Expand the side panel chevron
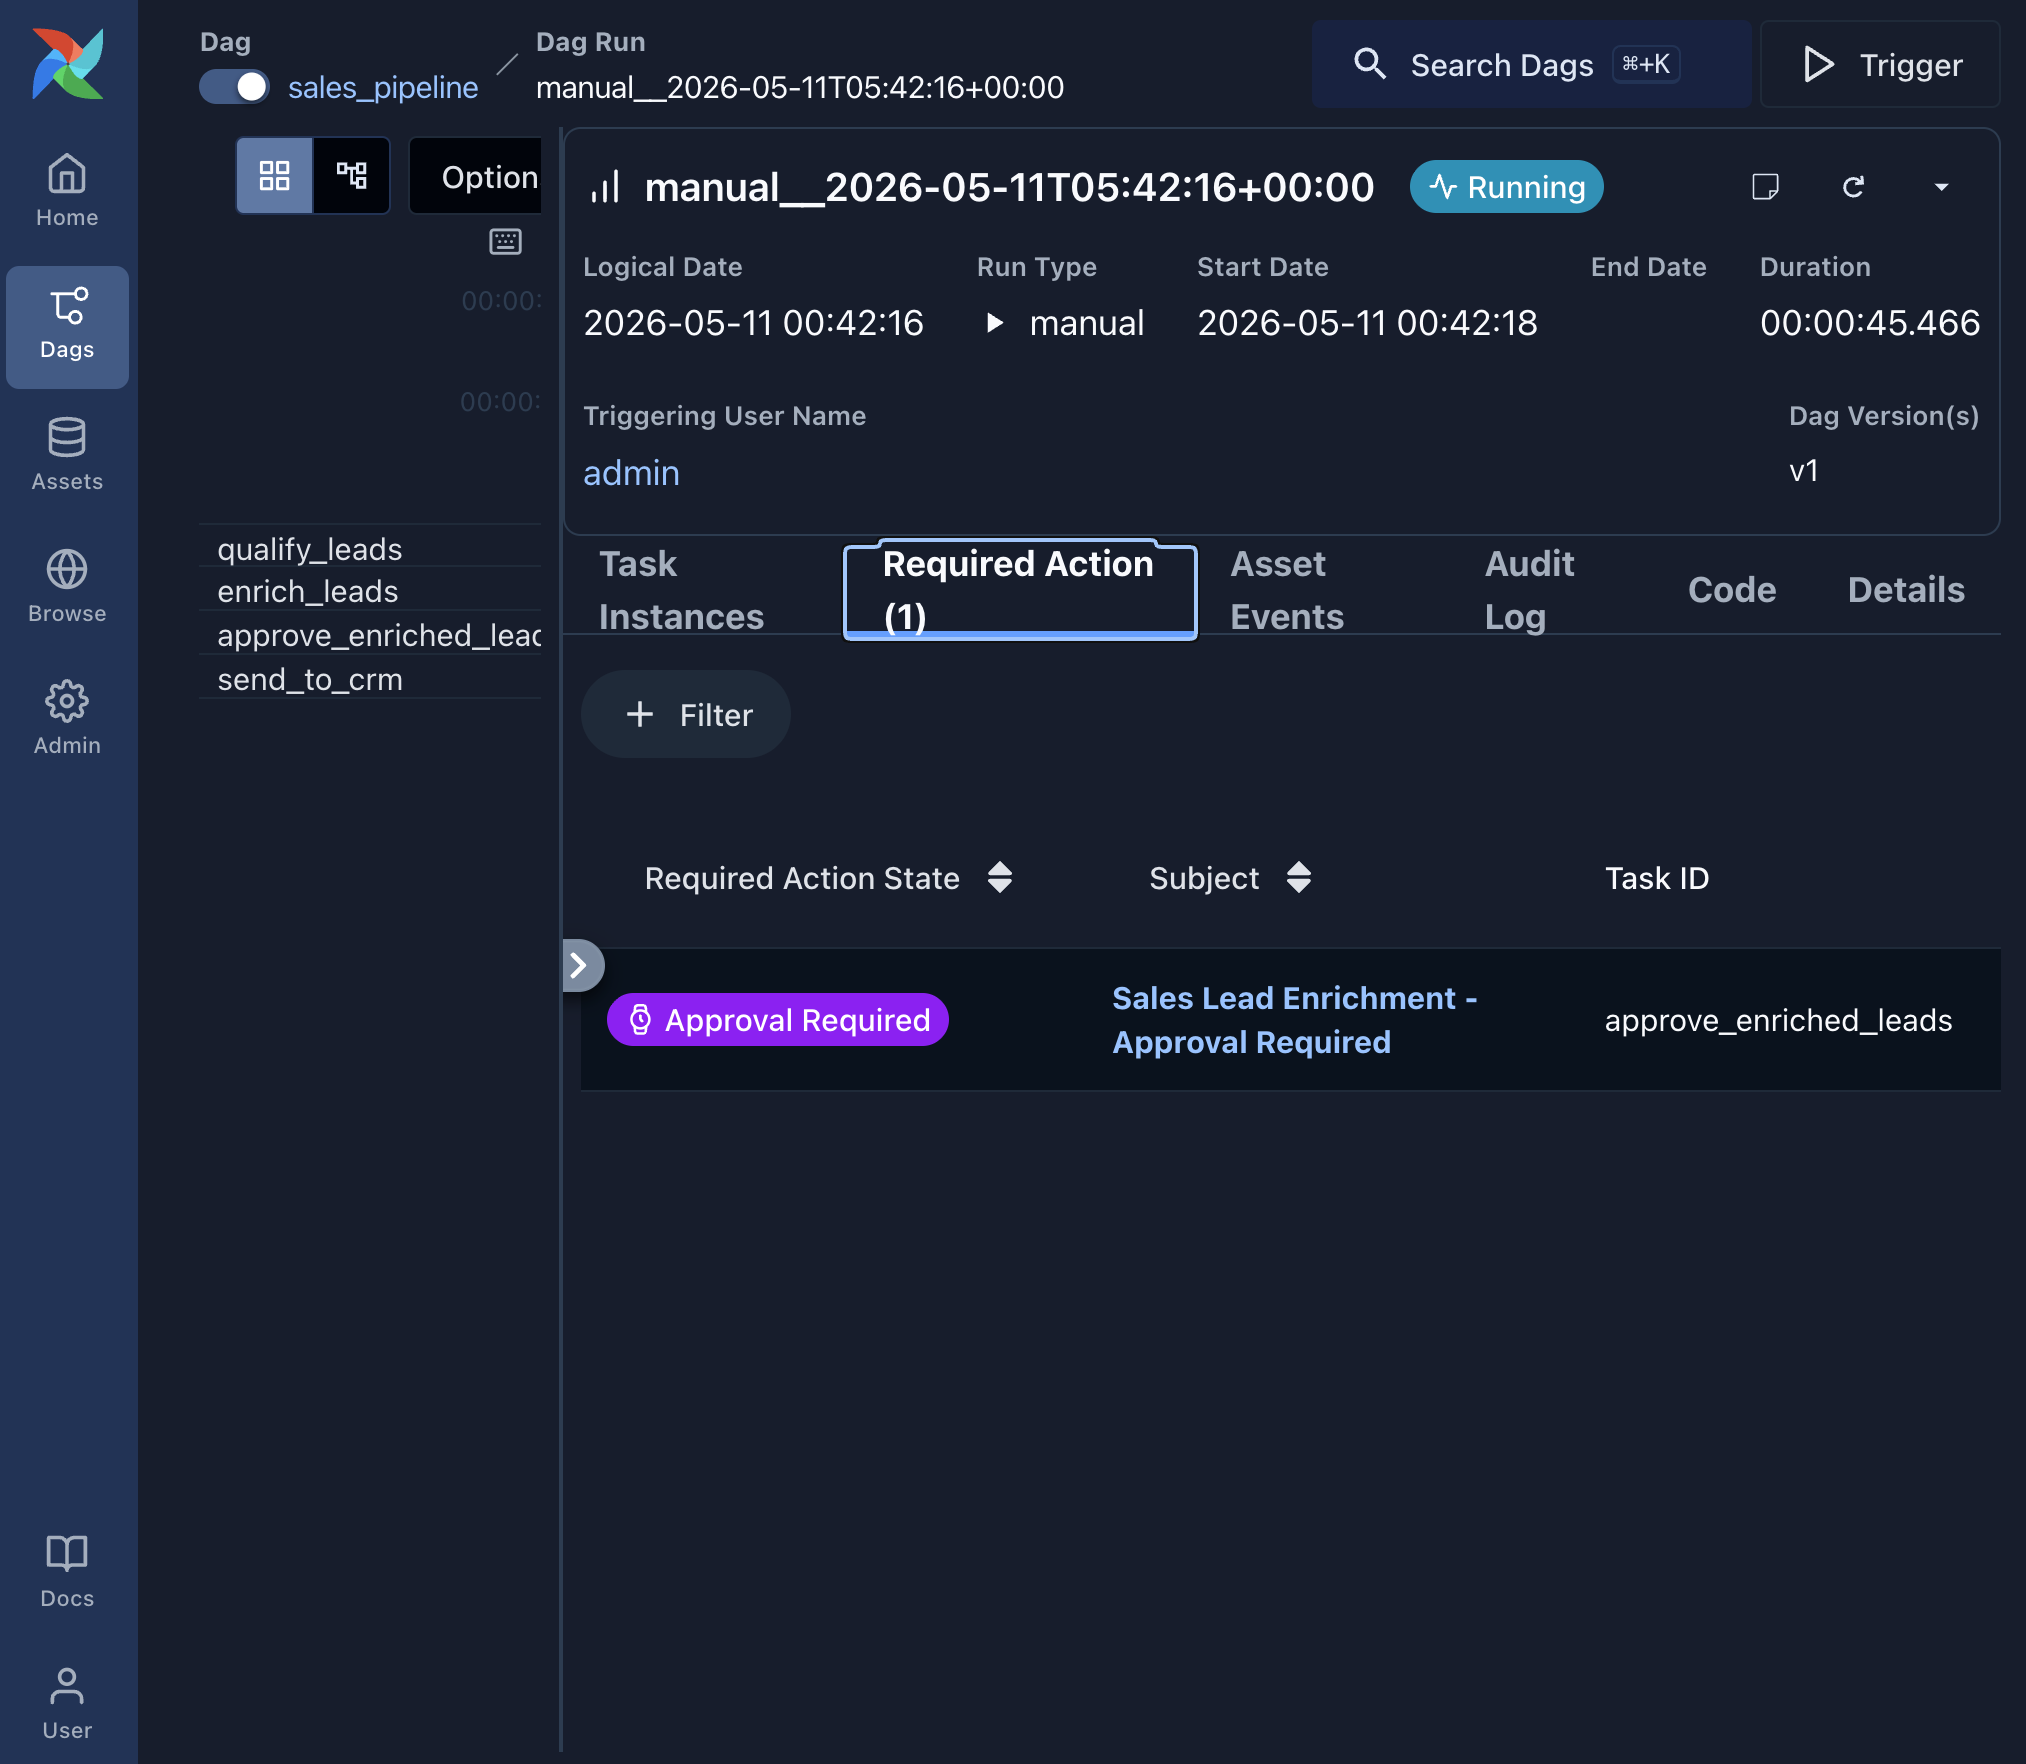The width and height of the screenshot is (2026, 1764). pos(582,965)
